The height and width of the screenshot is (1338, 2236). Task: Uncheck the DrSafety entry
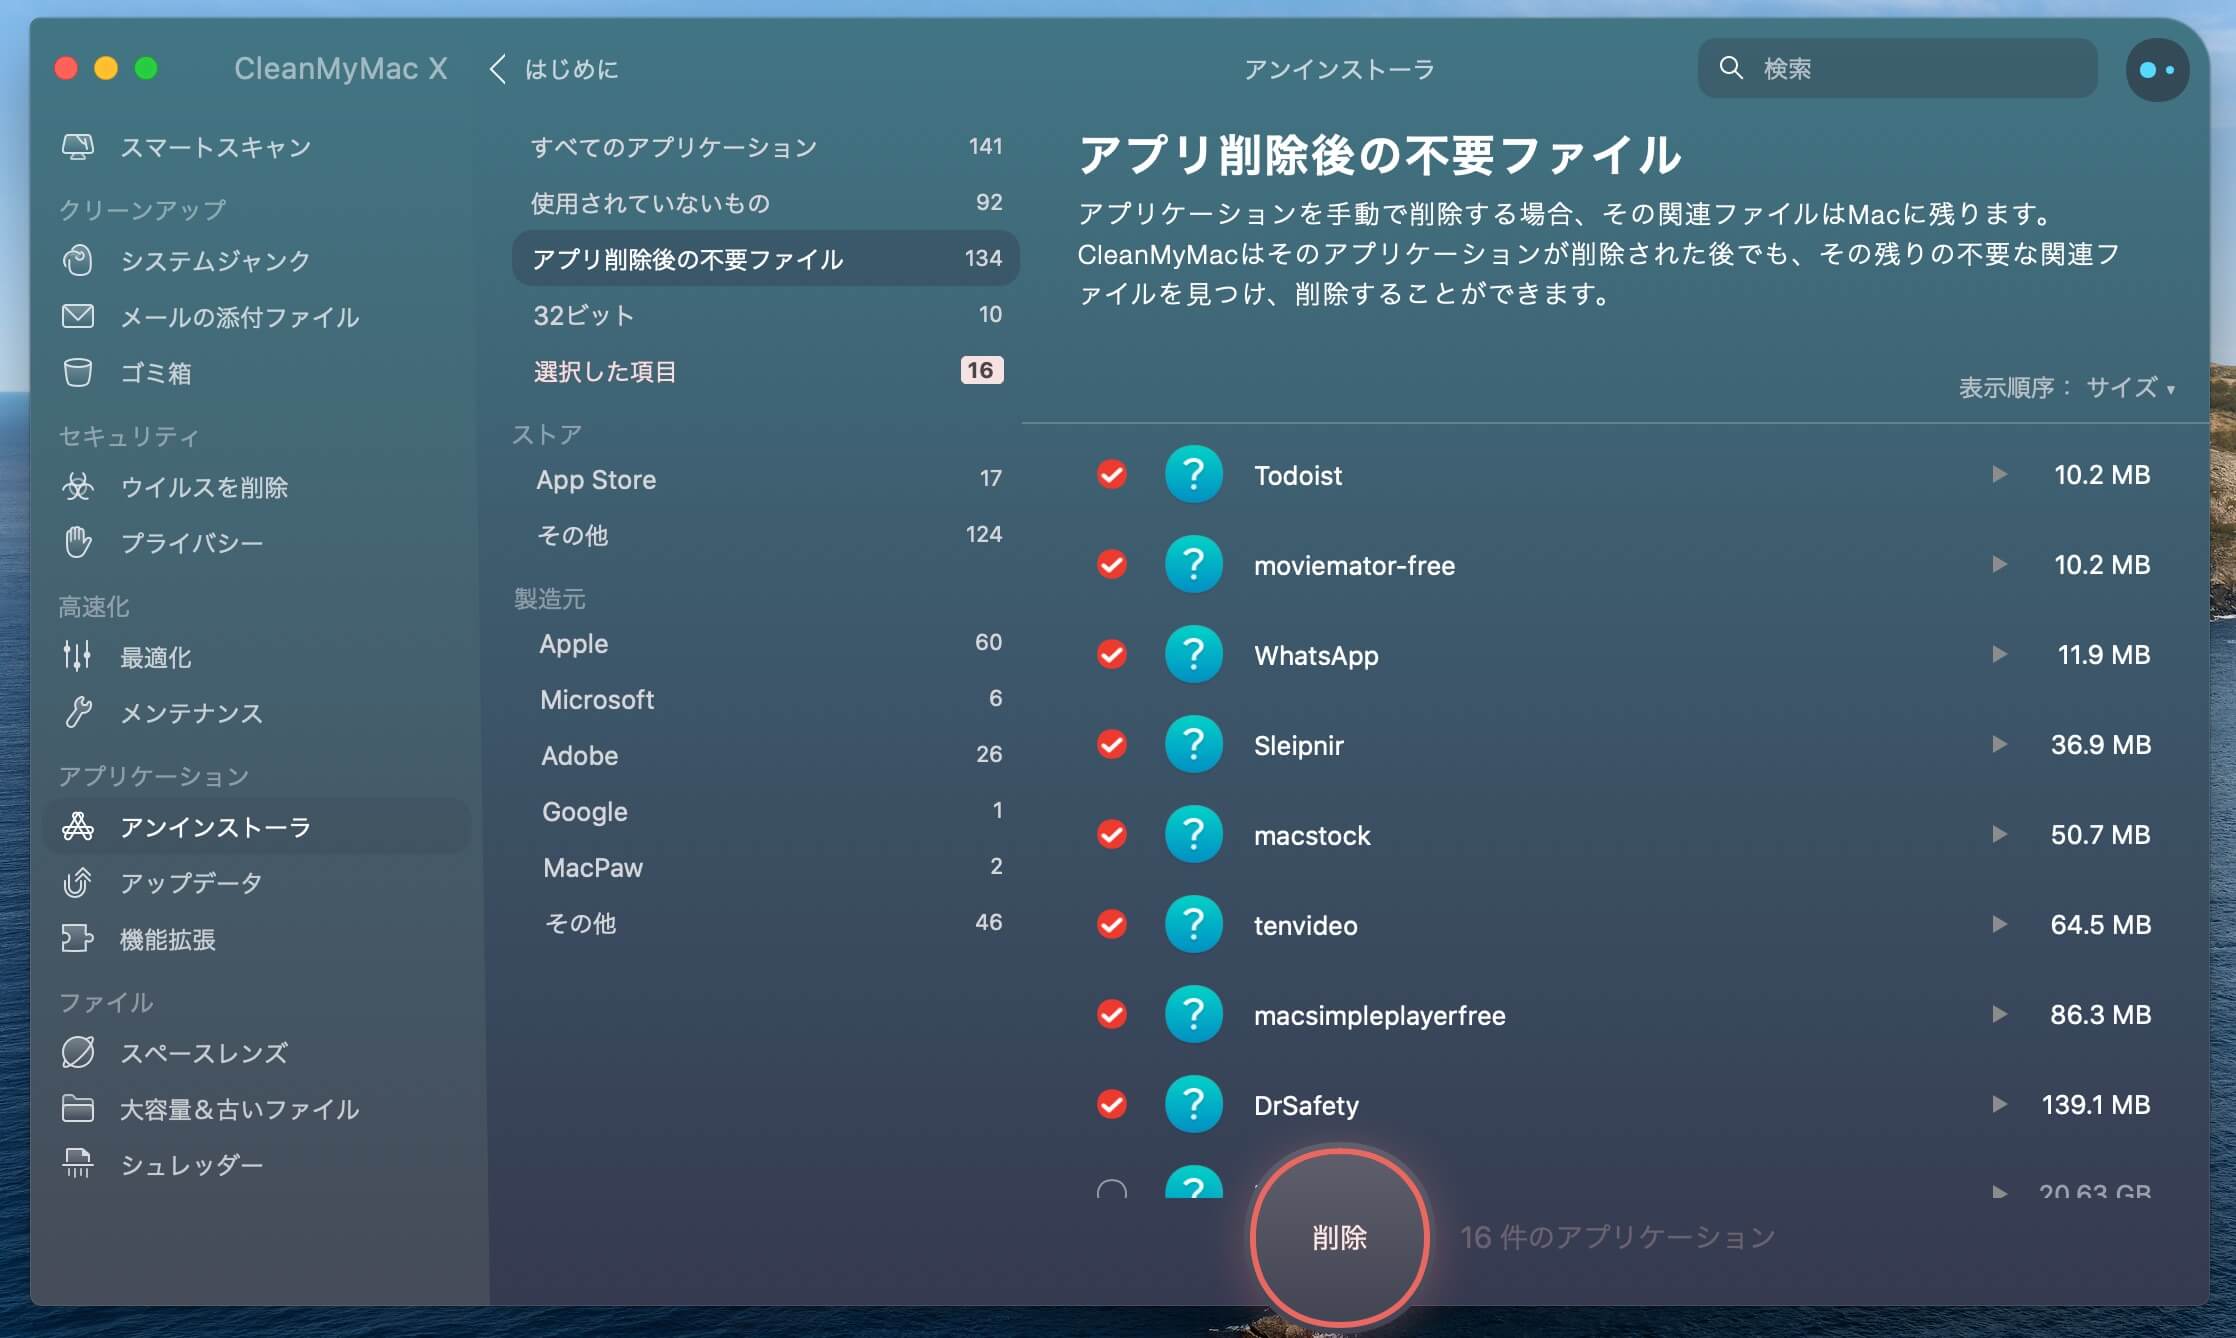pos(1111,1104)
